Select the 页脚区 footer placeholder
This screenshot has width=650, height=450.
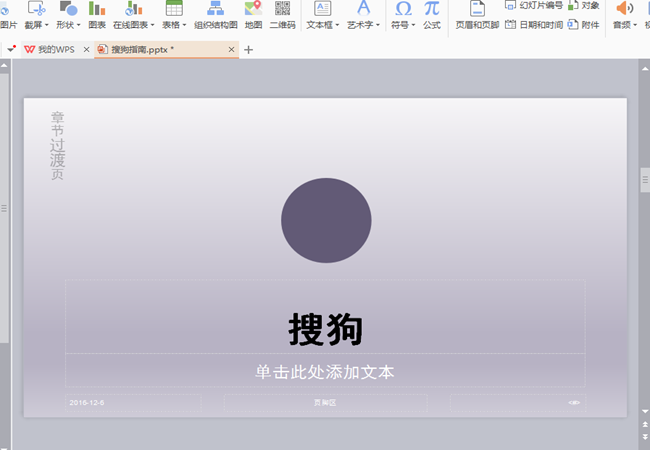tap(325, 403)
